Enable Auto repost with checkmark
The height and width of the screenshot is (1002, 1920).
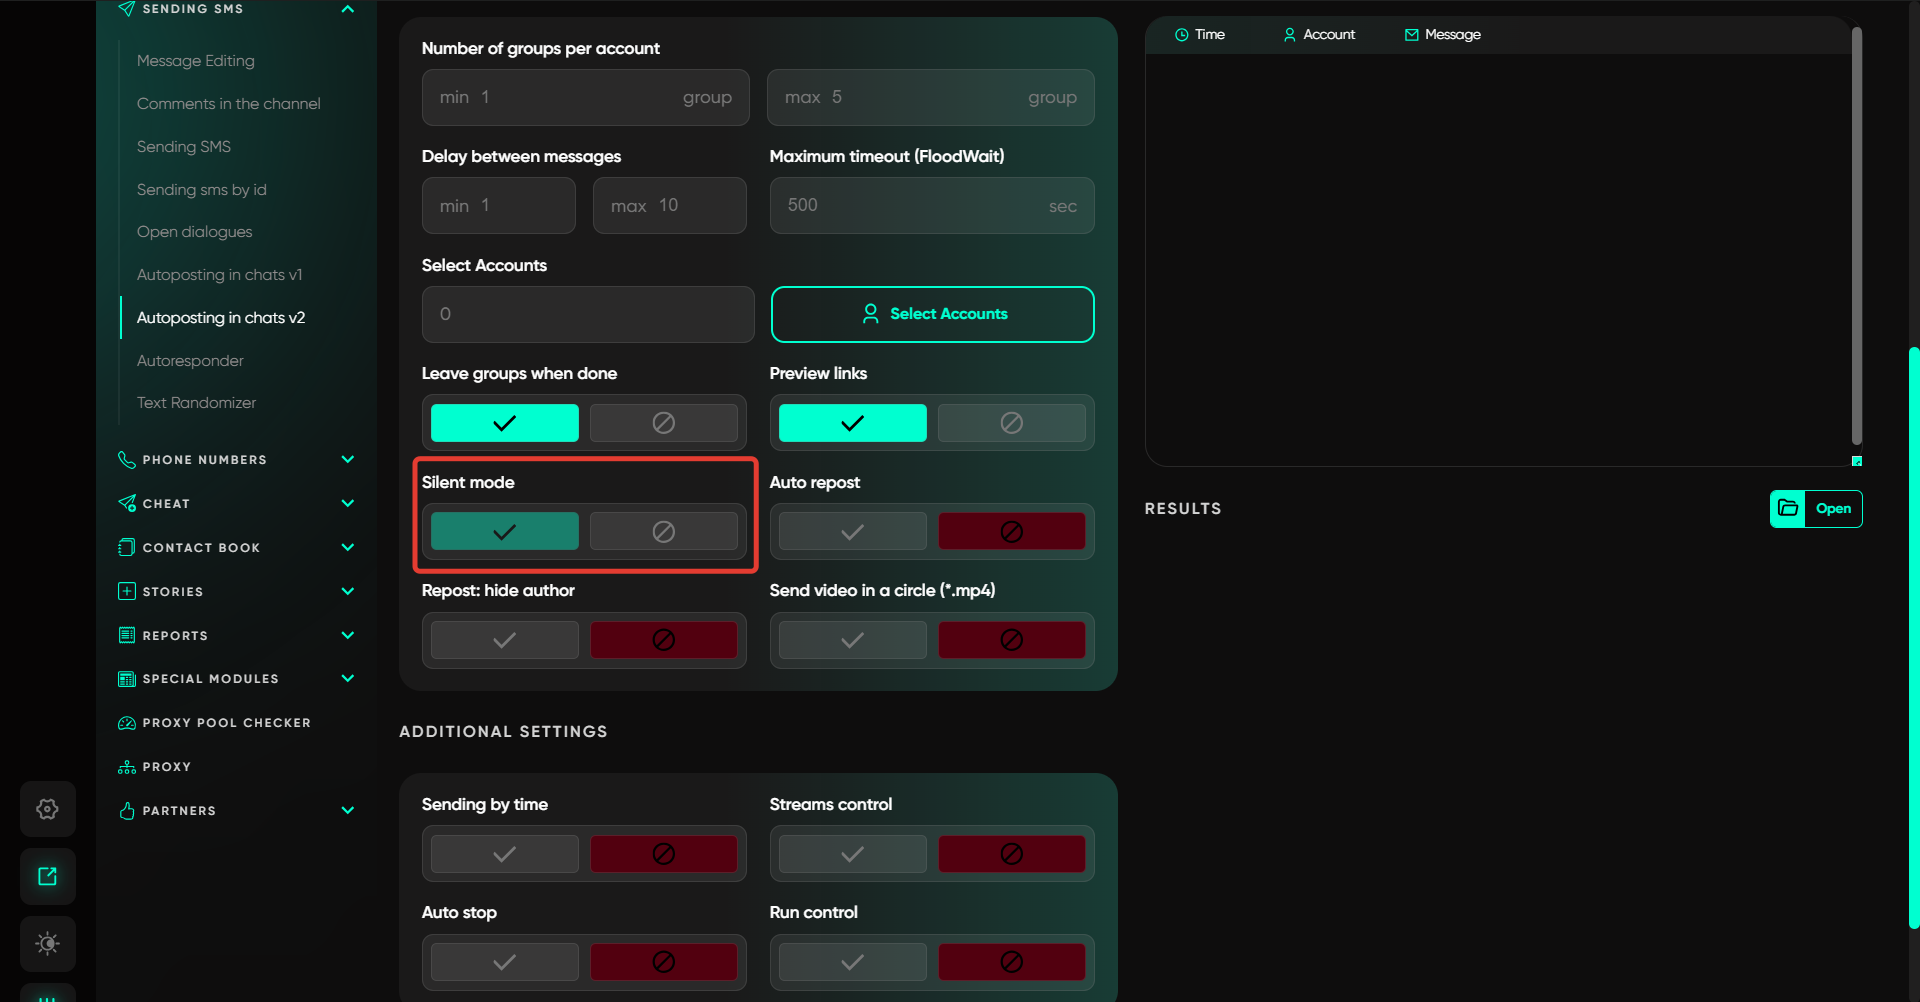click(x=852, y=531)
